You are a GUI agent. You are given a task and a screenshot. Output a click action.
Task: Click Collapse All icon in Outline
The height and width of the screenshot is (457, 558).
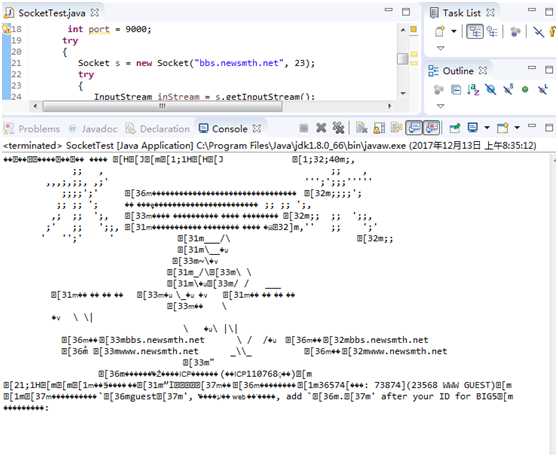tap(456, 90)
